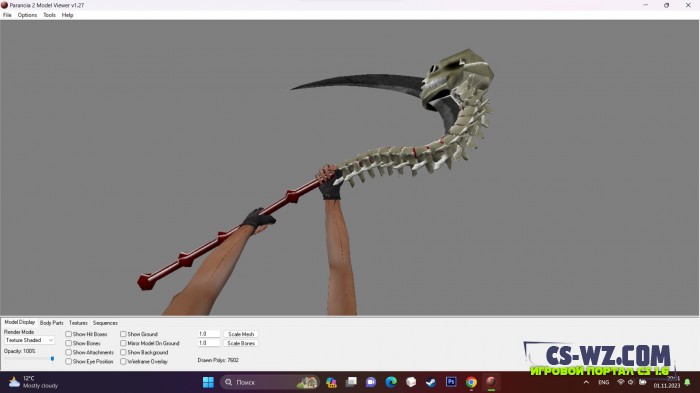Click the Scale Bones button

pyautogui.click(x=241, y=343)
